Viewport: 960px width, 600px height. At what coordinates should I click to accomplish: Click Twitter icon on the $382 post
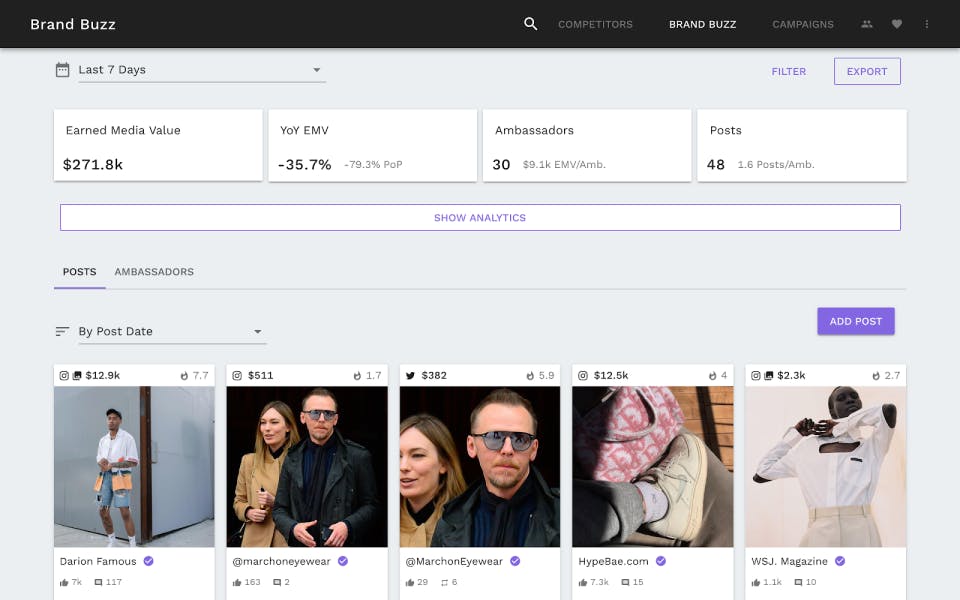(x=410, y=376)
